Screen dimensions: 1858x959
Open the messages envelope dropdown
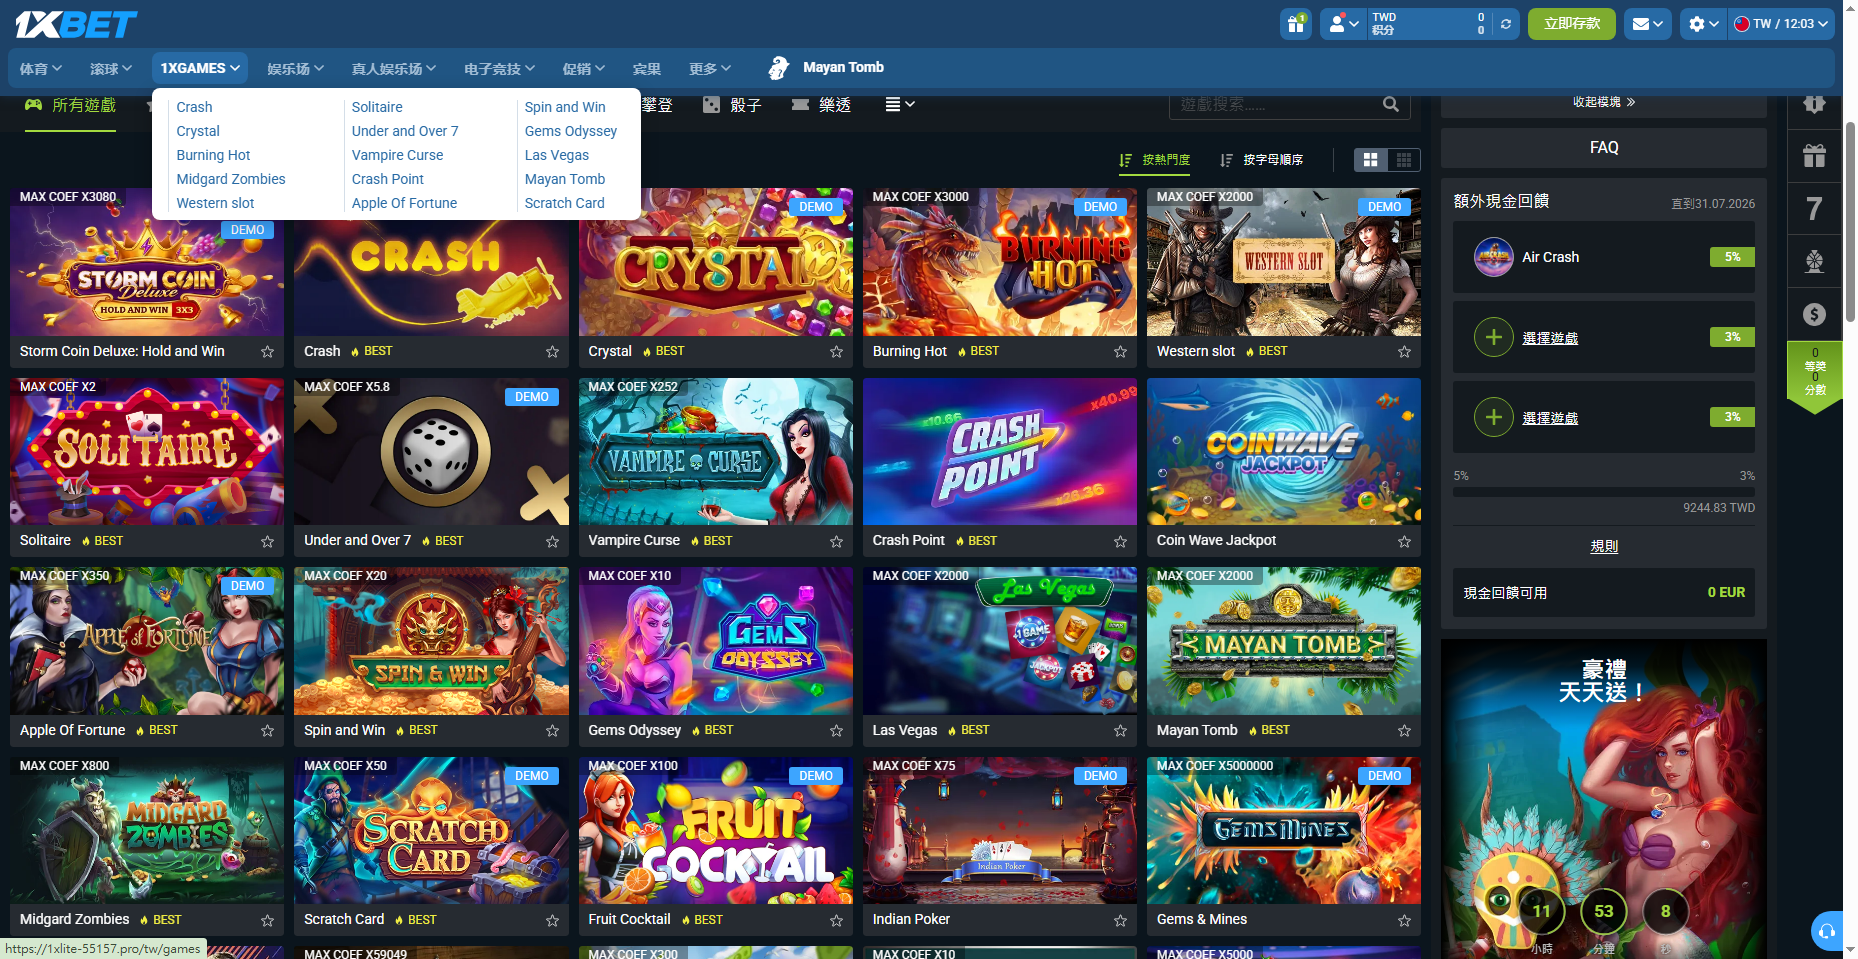click(1647, 24)
